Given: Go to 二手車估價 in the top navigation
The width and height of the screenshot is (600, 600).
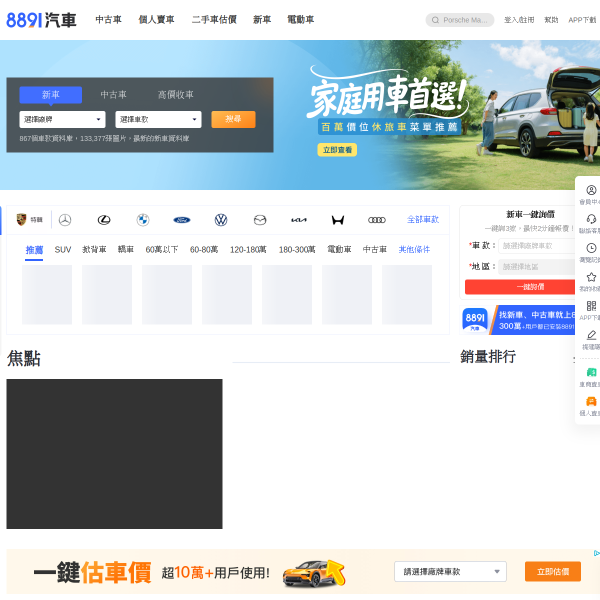Looking at the screenshot, I should (x=214, y=20).
